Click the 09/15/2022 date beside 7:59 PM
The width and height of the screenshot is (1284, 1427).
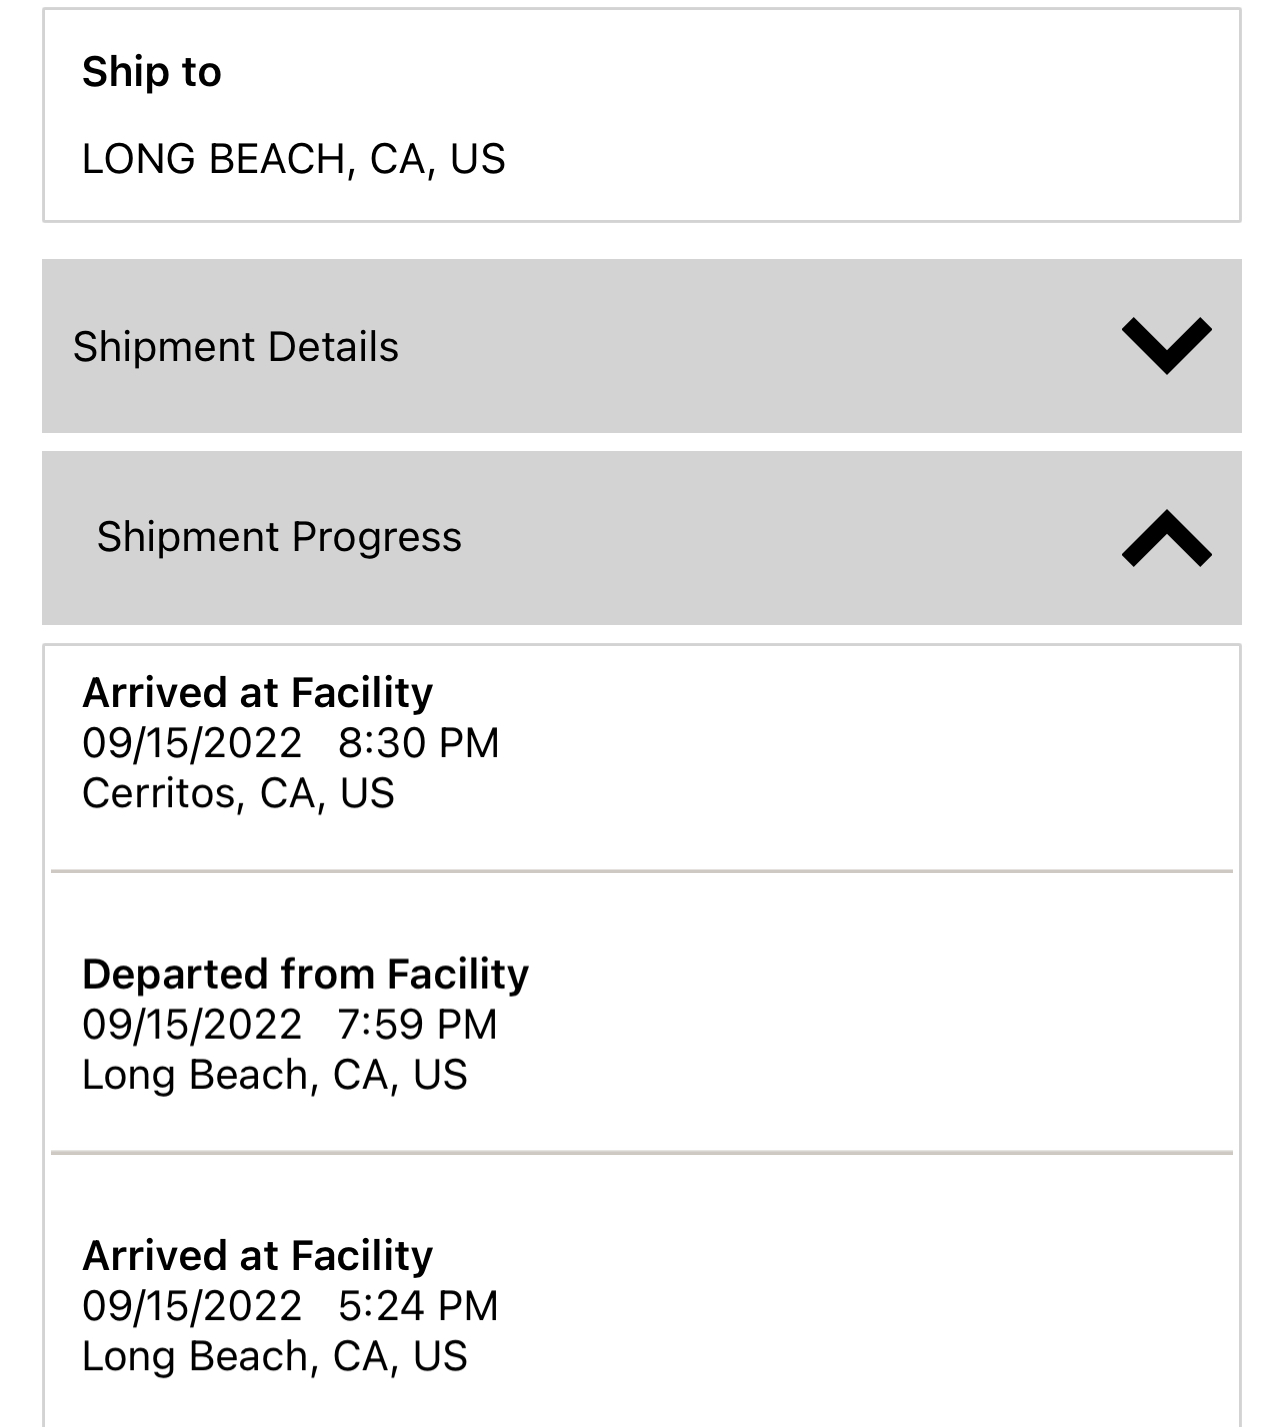pyautogui.click(x=192, y=1024)
